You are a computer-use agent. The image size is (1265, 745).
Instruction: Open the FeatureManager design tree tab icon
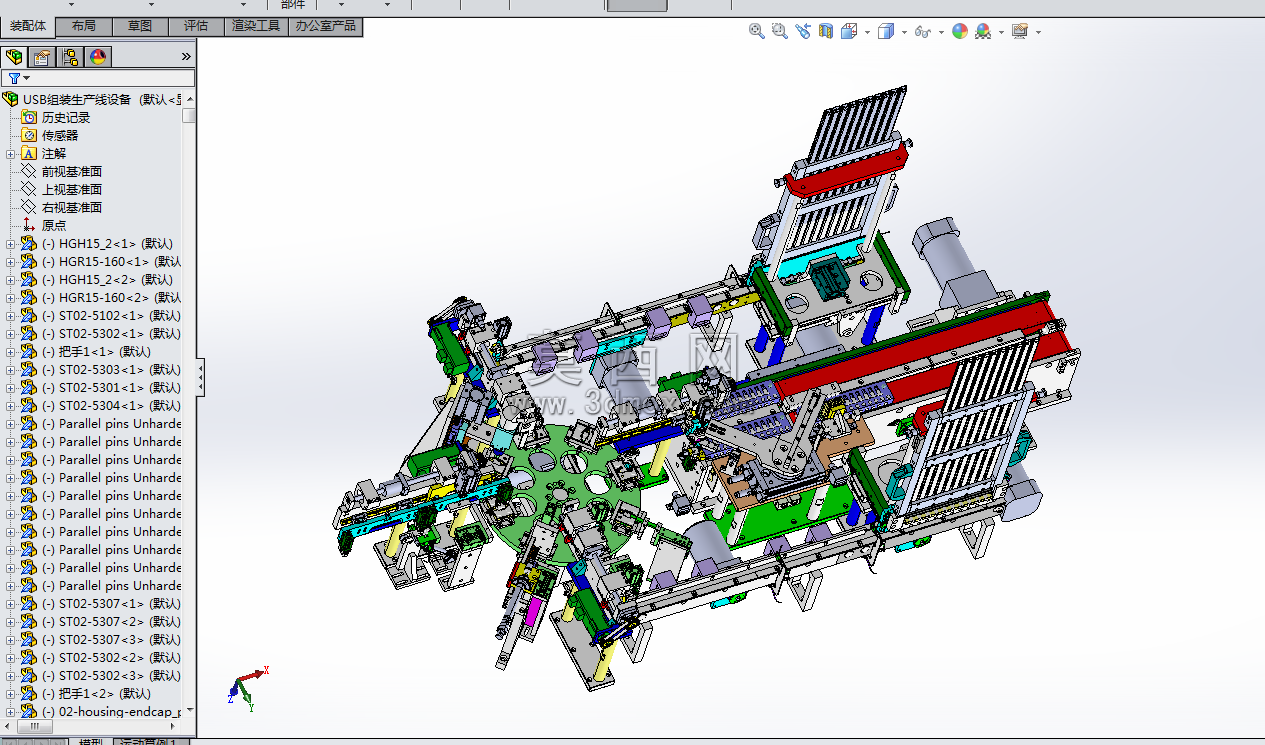click(14, 57)
